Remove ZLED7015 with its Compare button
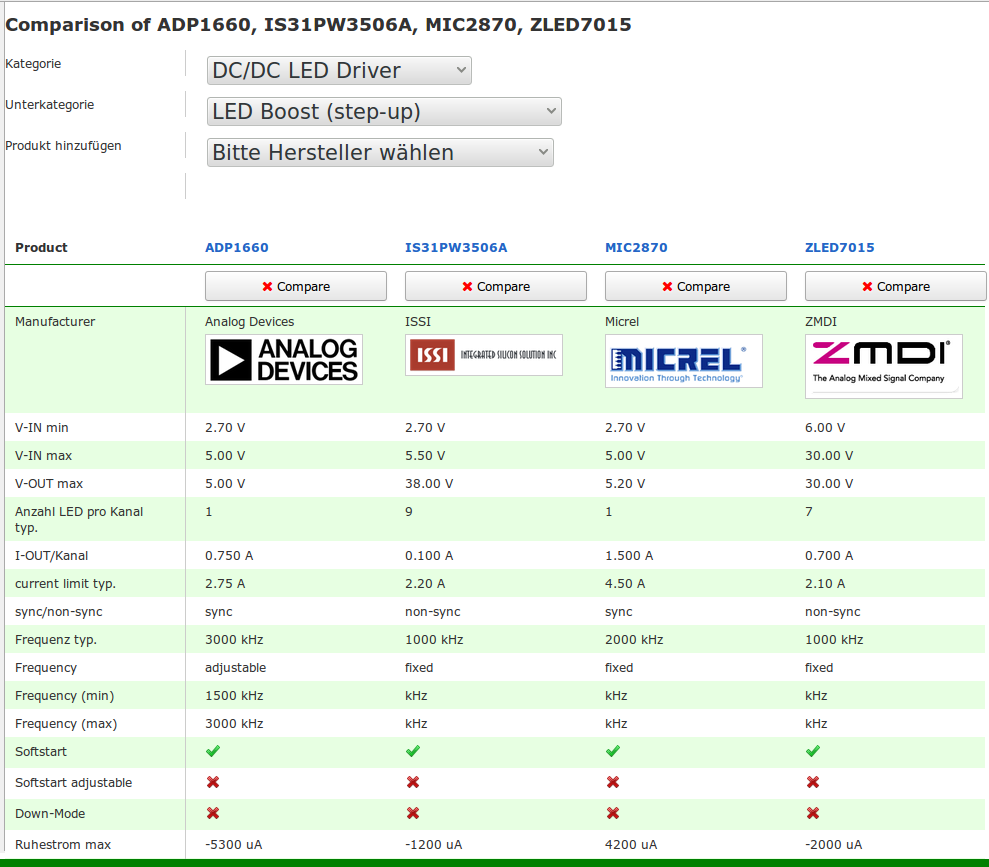 tap(896, 286)
